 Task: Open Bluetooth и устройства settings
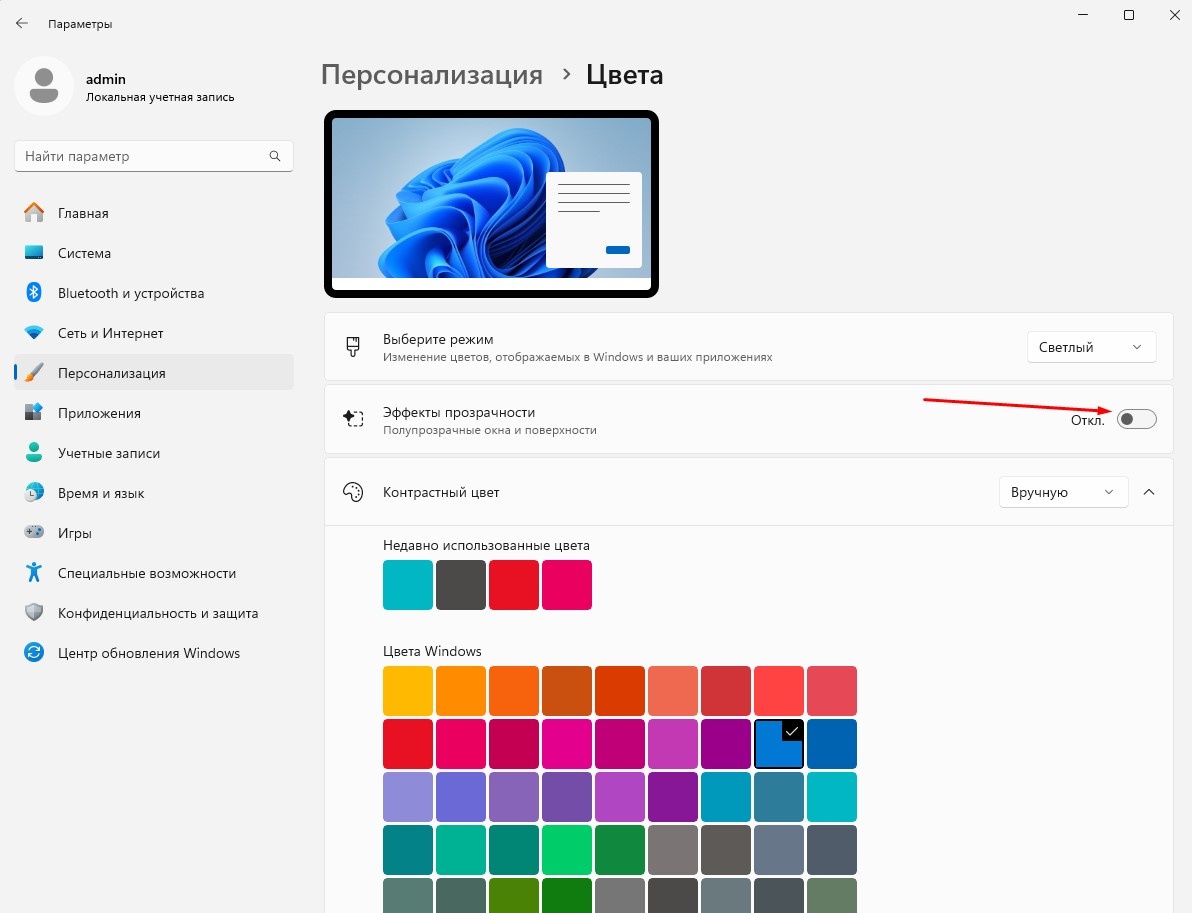tap(154, 293)
